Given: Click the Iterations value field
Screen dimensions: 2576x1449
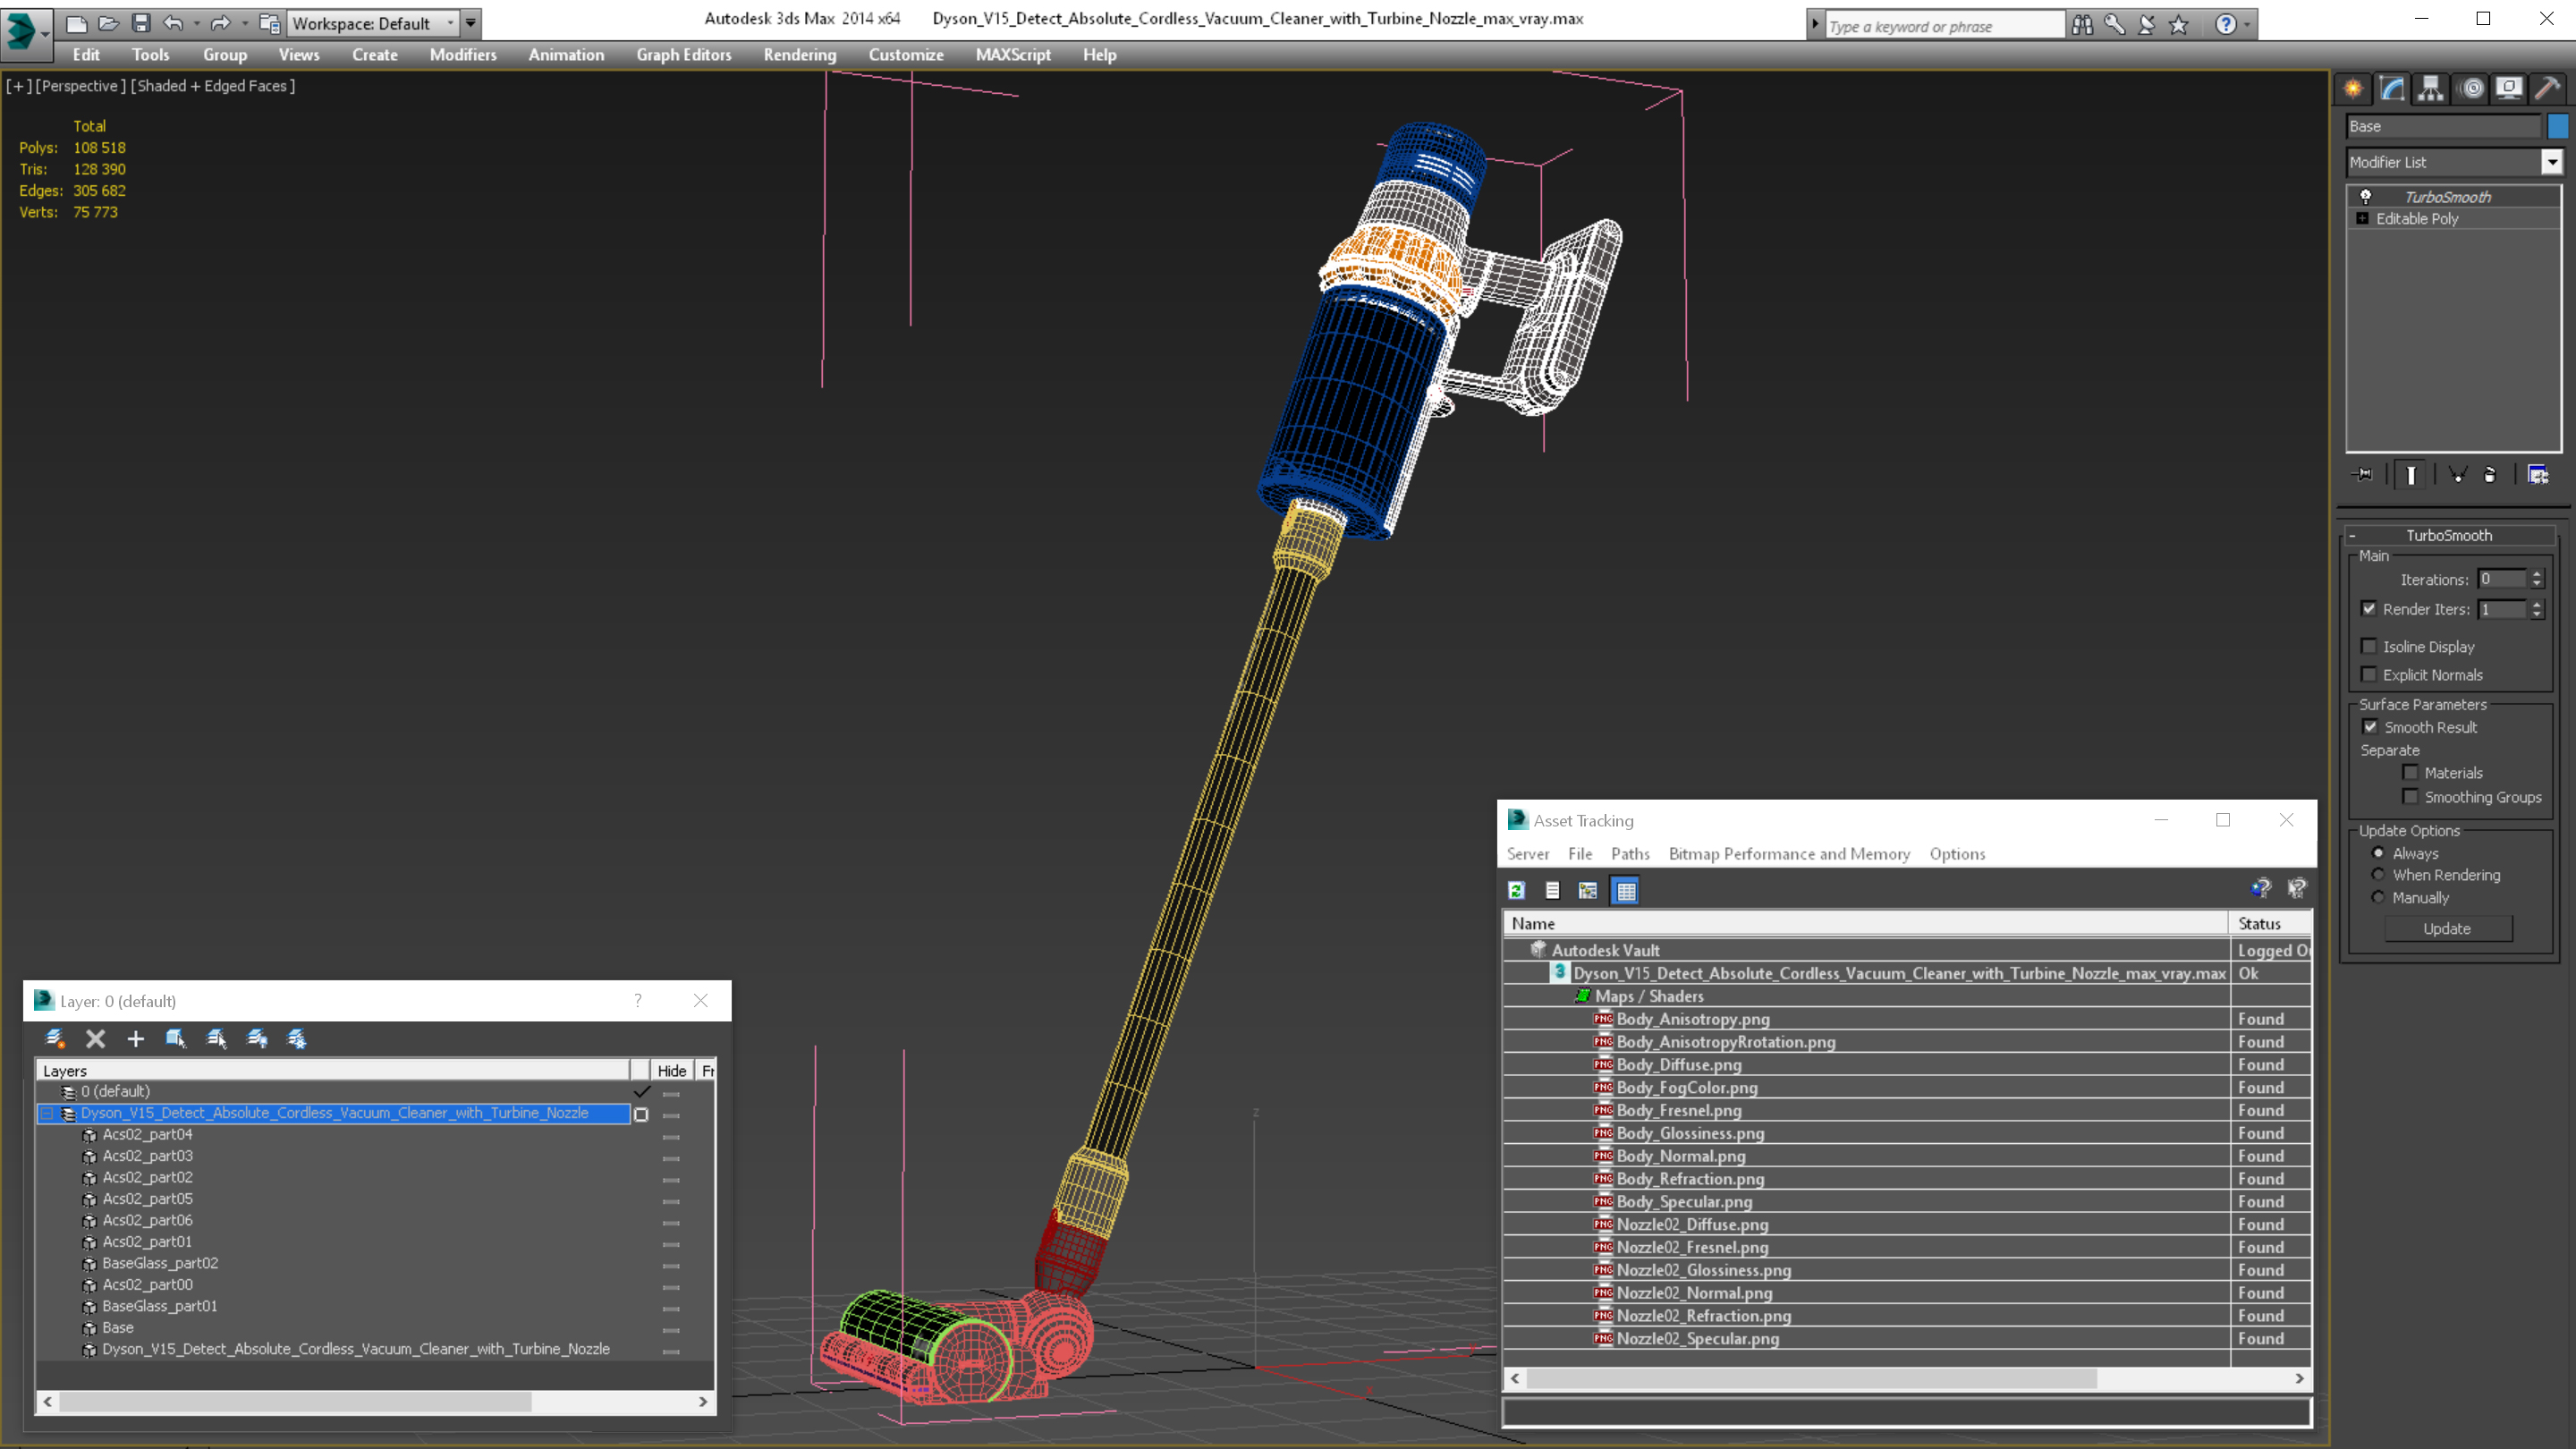Looking at the screenshot, I should (x=2503, y=579).
